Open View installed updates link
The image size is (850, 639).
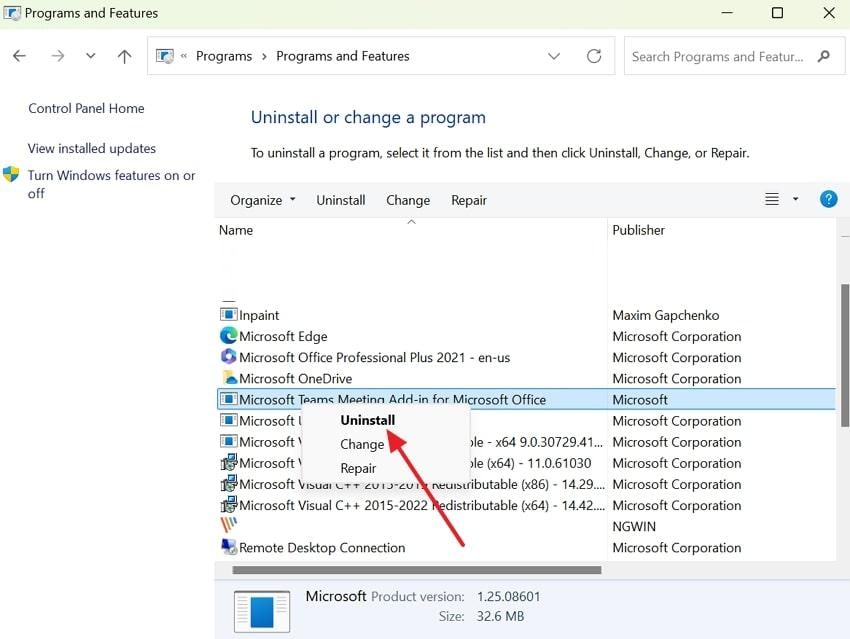pyautogui.click(x=92, y=149)
